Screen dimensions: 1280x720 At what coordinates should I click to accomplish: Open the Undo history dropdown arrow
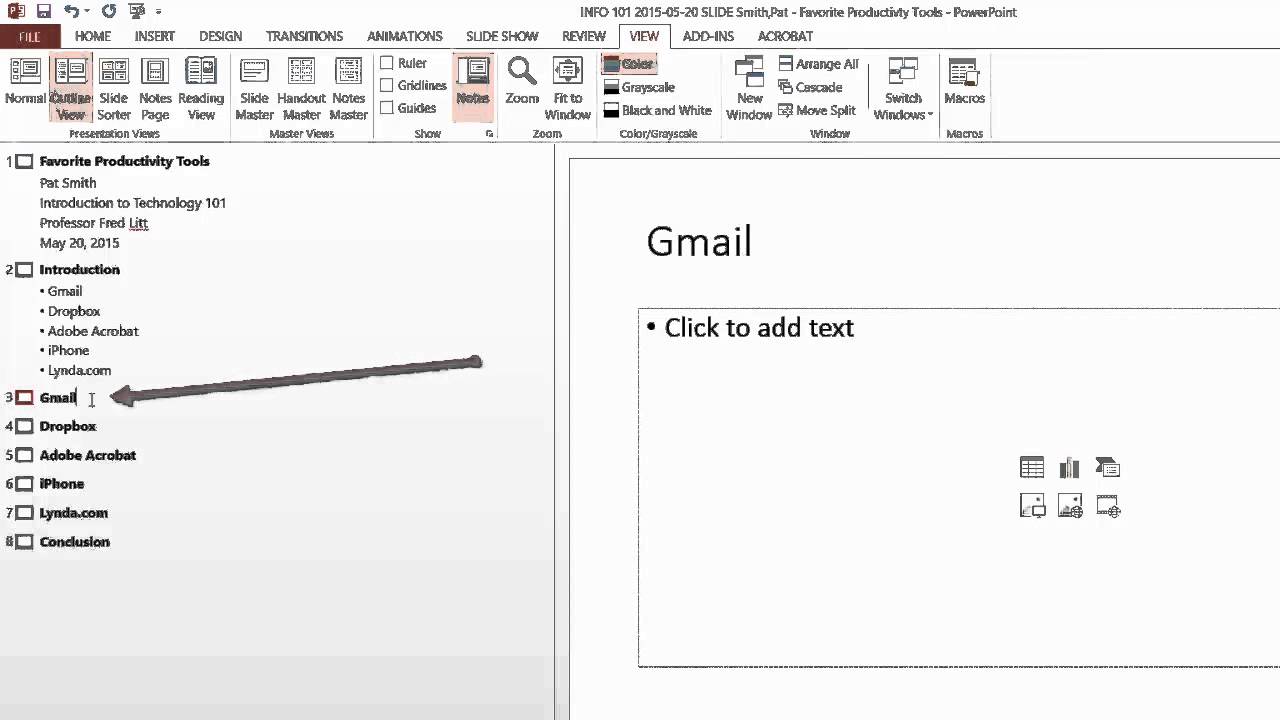[x=88, y=12]
